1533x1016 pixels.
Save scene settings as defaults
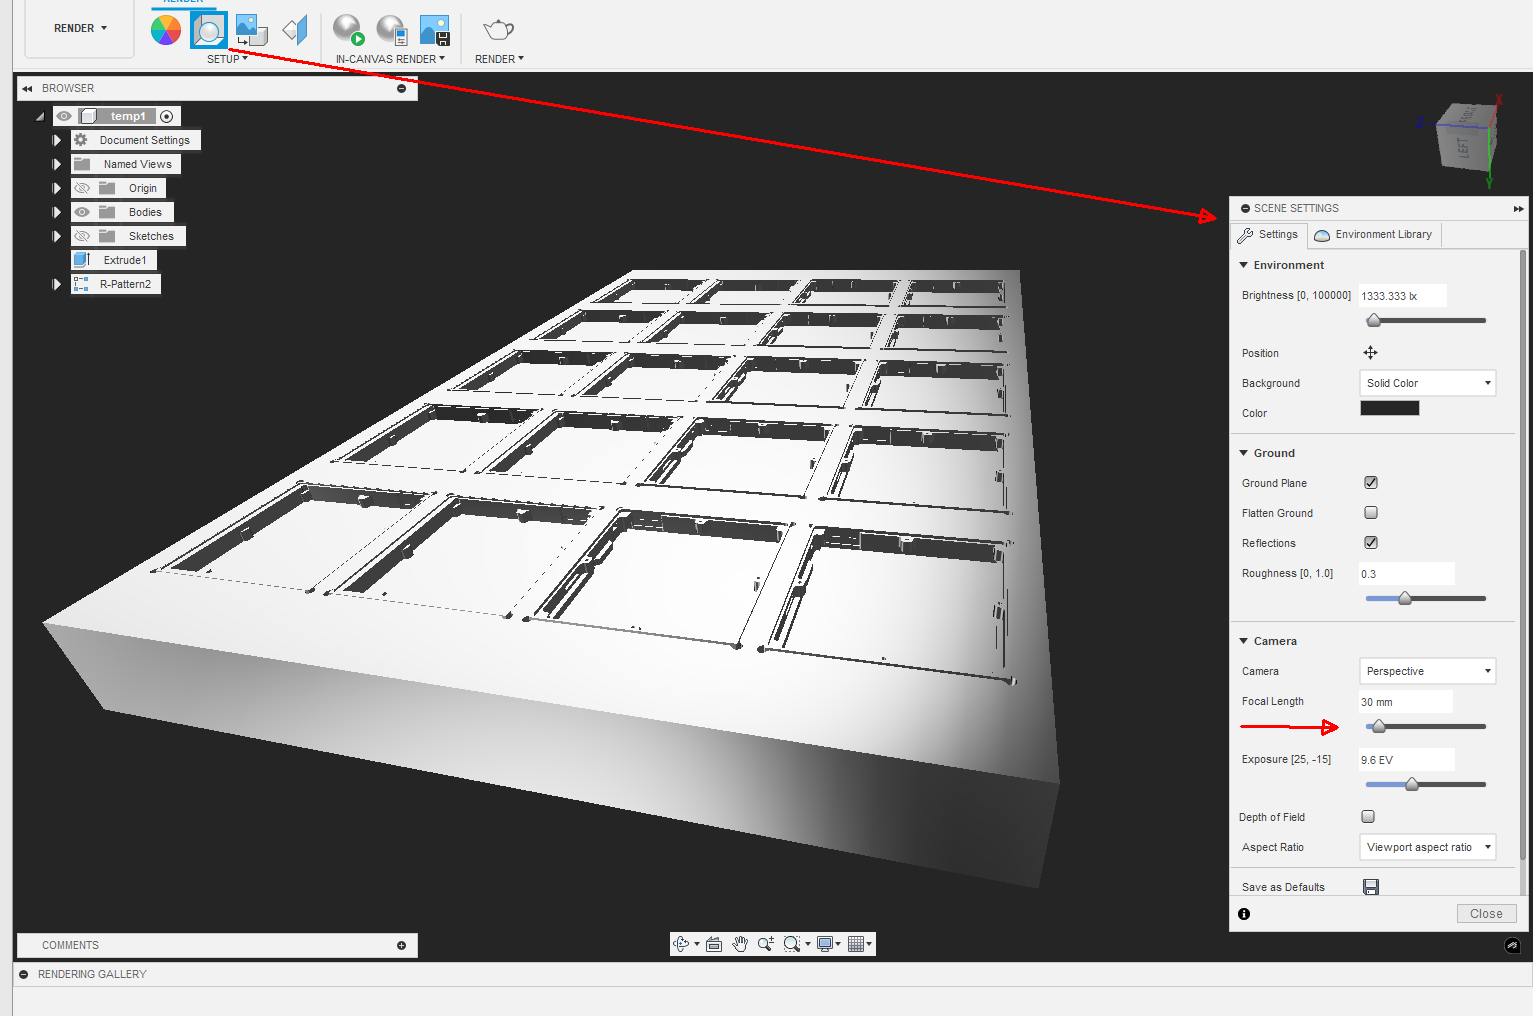[x=1370, y=886]
